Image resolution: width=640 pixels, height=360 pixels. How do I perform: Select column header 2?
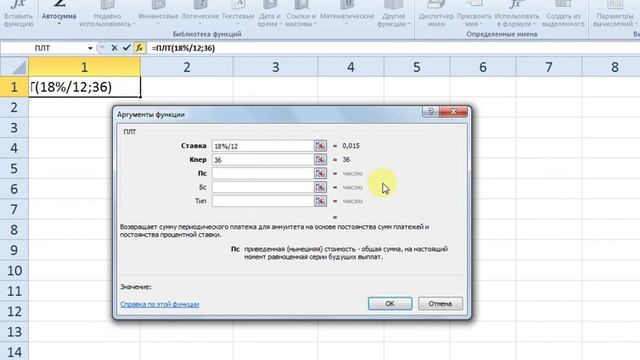187,67
